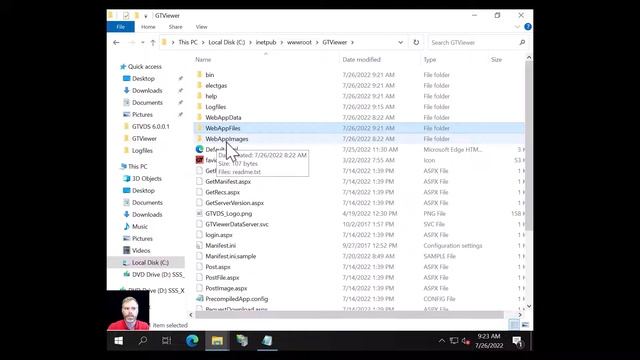Screen dimensions: 640x360
Task: Open GTVDS 6.0.0.1 quick access folder
Action: click(151, 127)
